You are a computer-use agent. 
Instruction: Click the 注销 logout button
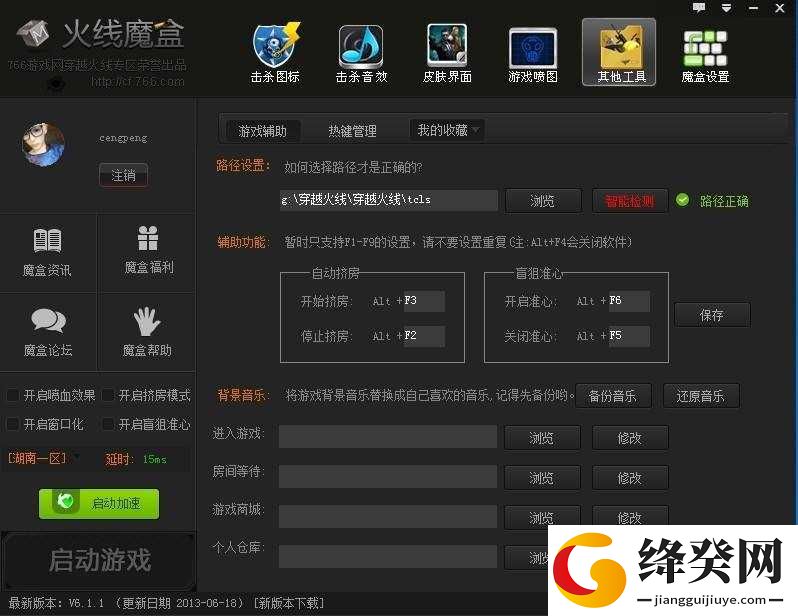pyautogui.click(x=124, y=176)
